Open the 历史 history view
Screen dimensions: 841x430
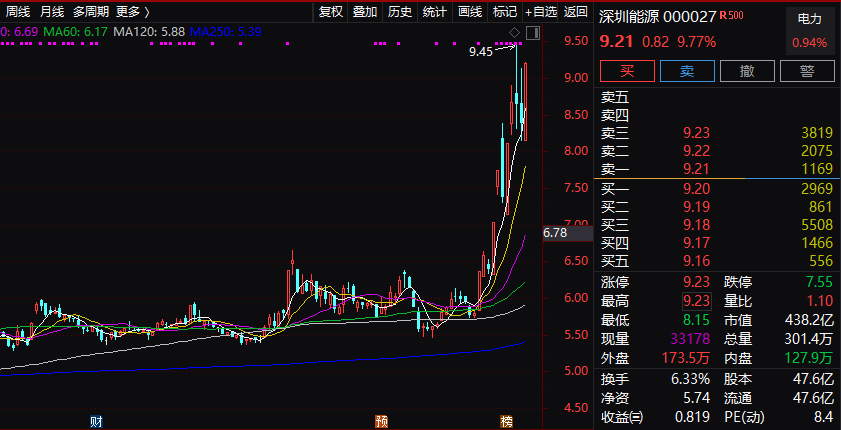400,11
